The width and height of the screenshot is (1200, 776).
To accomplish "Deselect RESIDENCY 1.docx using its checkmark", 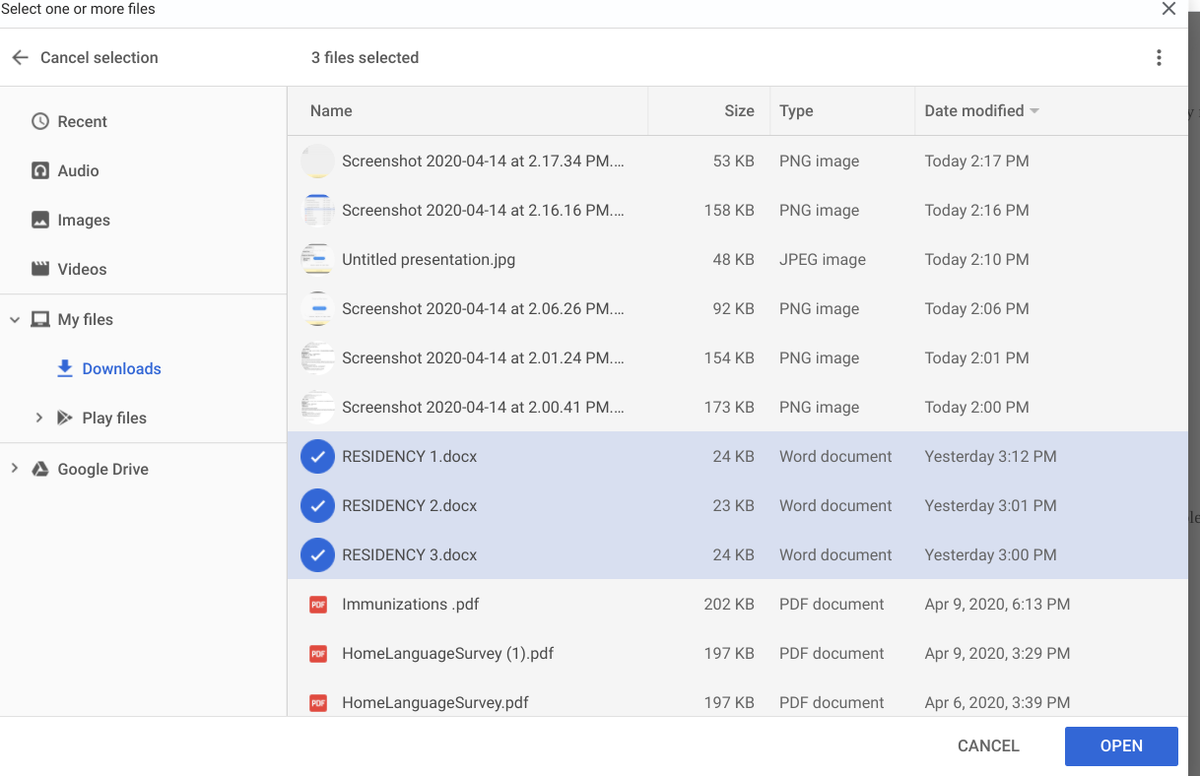I will (317, 456).
